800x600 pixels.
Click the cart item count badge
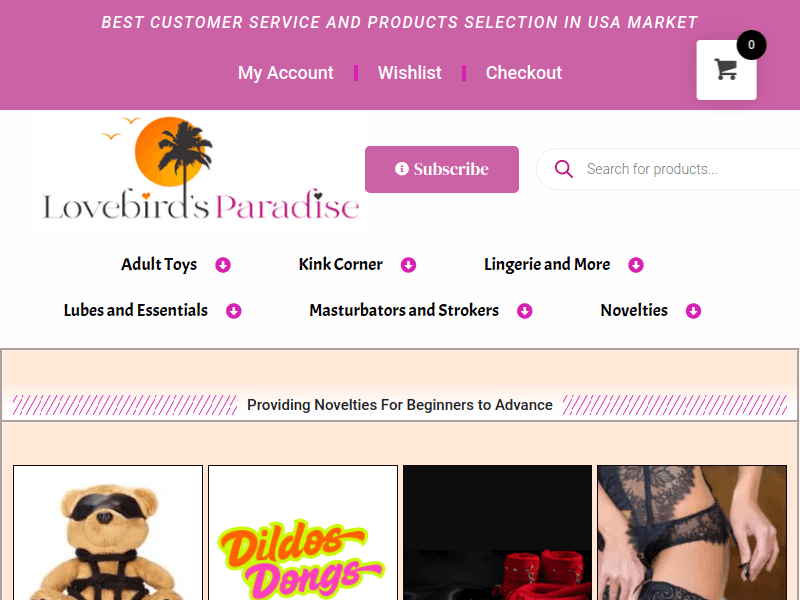point(751,45)
